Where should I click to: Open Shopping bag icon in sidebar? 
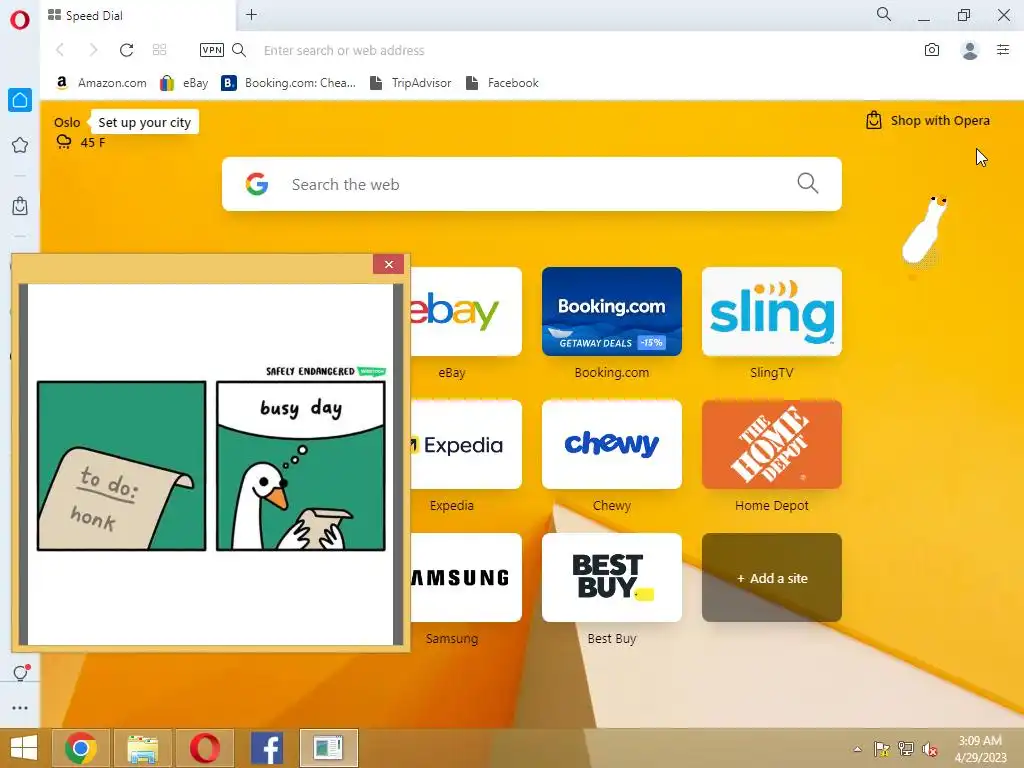tap(20, 206)
